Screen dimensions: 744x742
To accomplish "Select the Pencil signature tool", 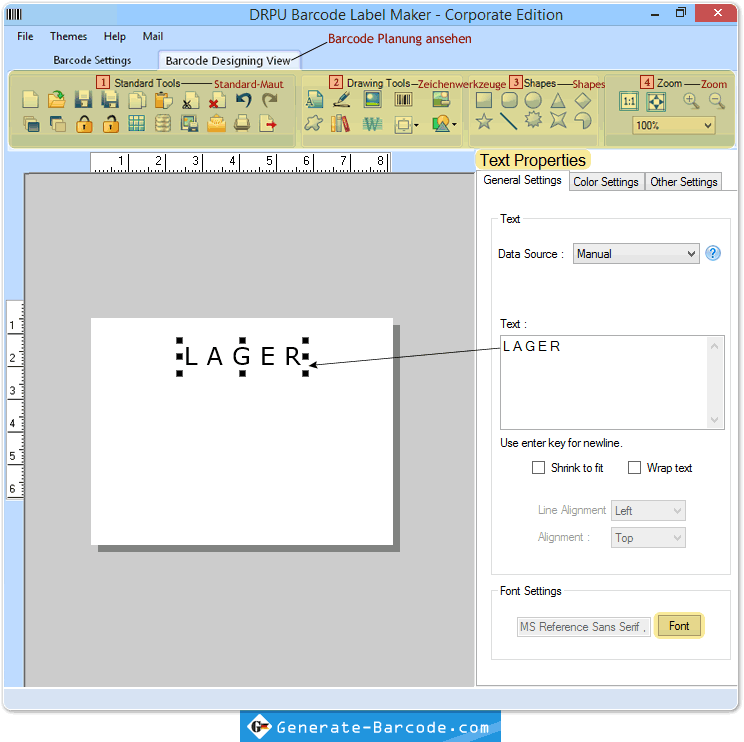I will point(342,99).
